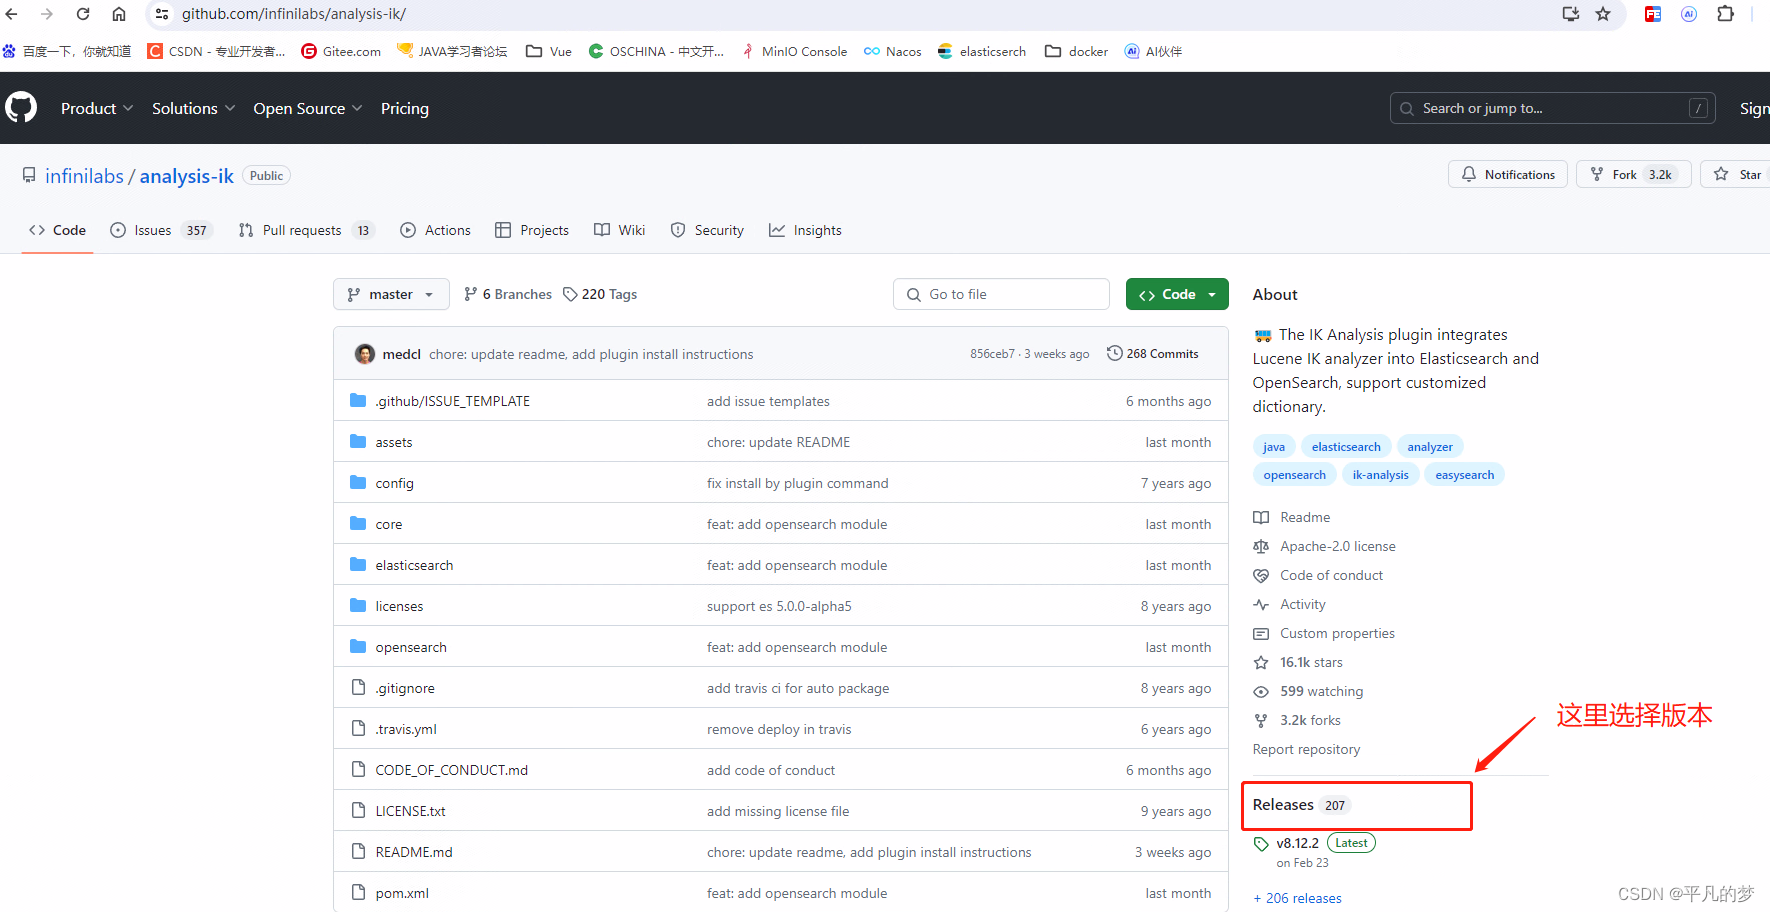Click the magnifier in the GitHub search bar
The image size is (1770, 912).
[1406, 108]
